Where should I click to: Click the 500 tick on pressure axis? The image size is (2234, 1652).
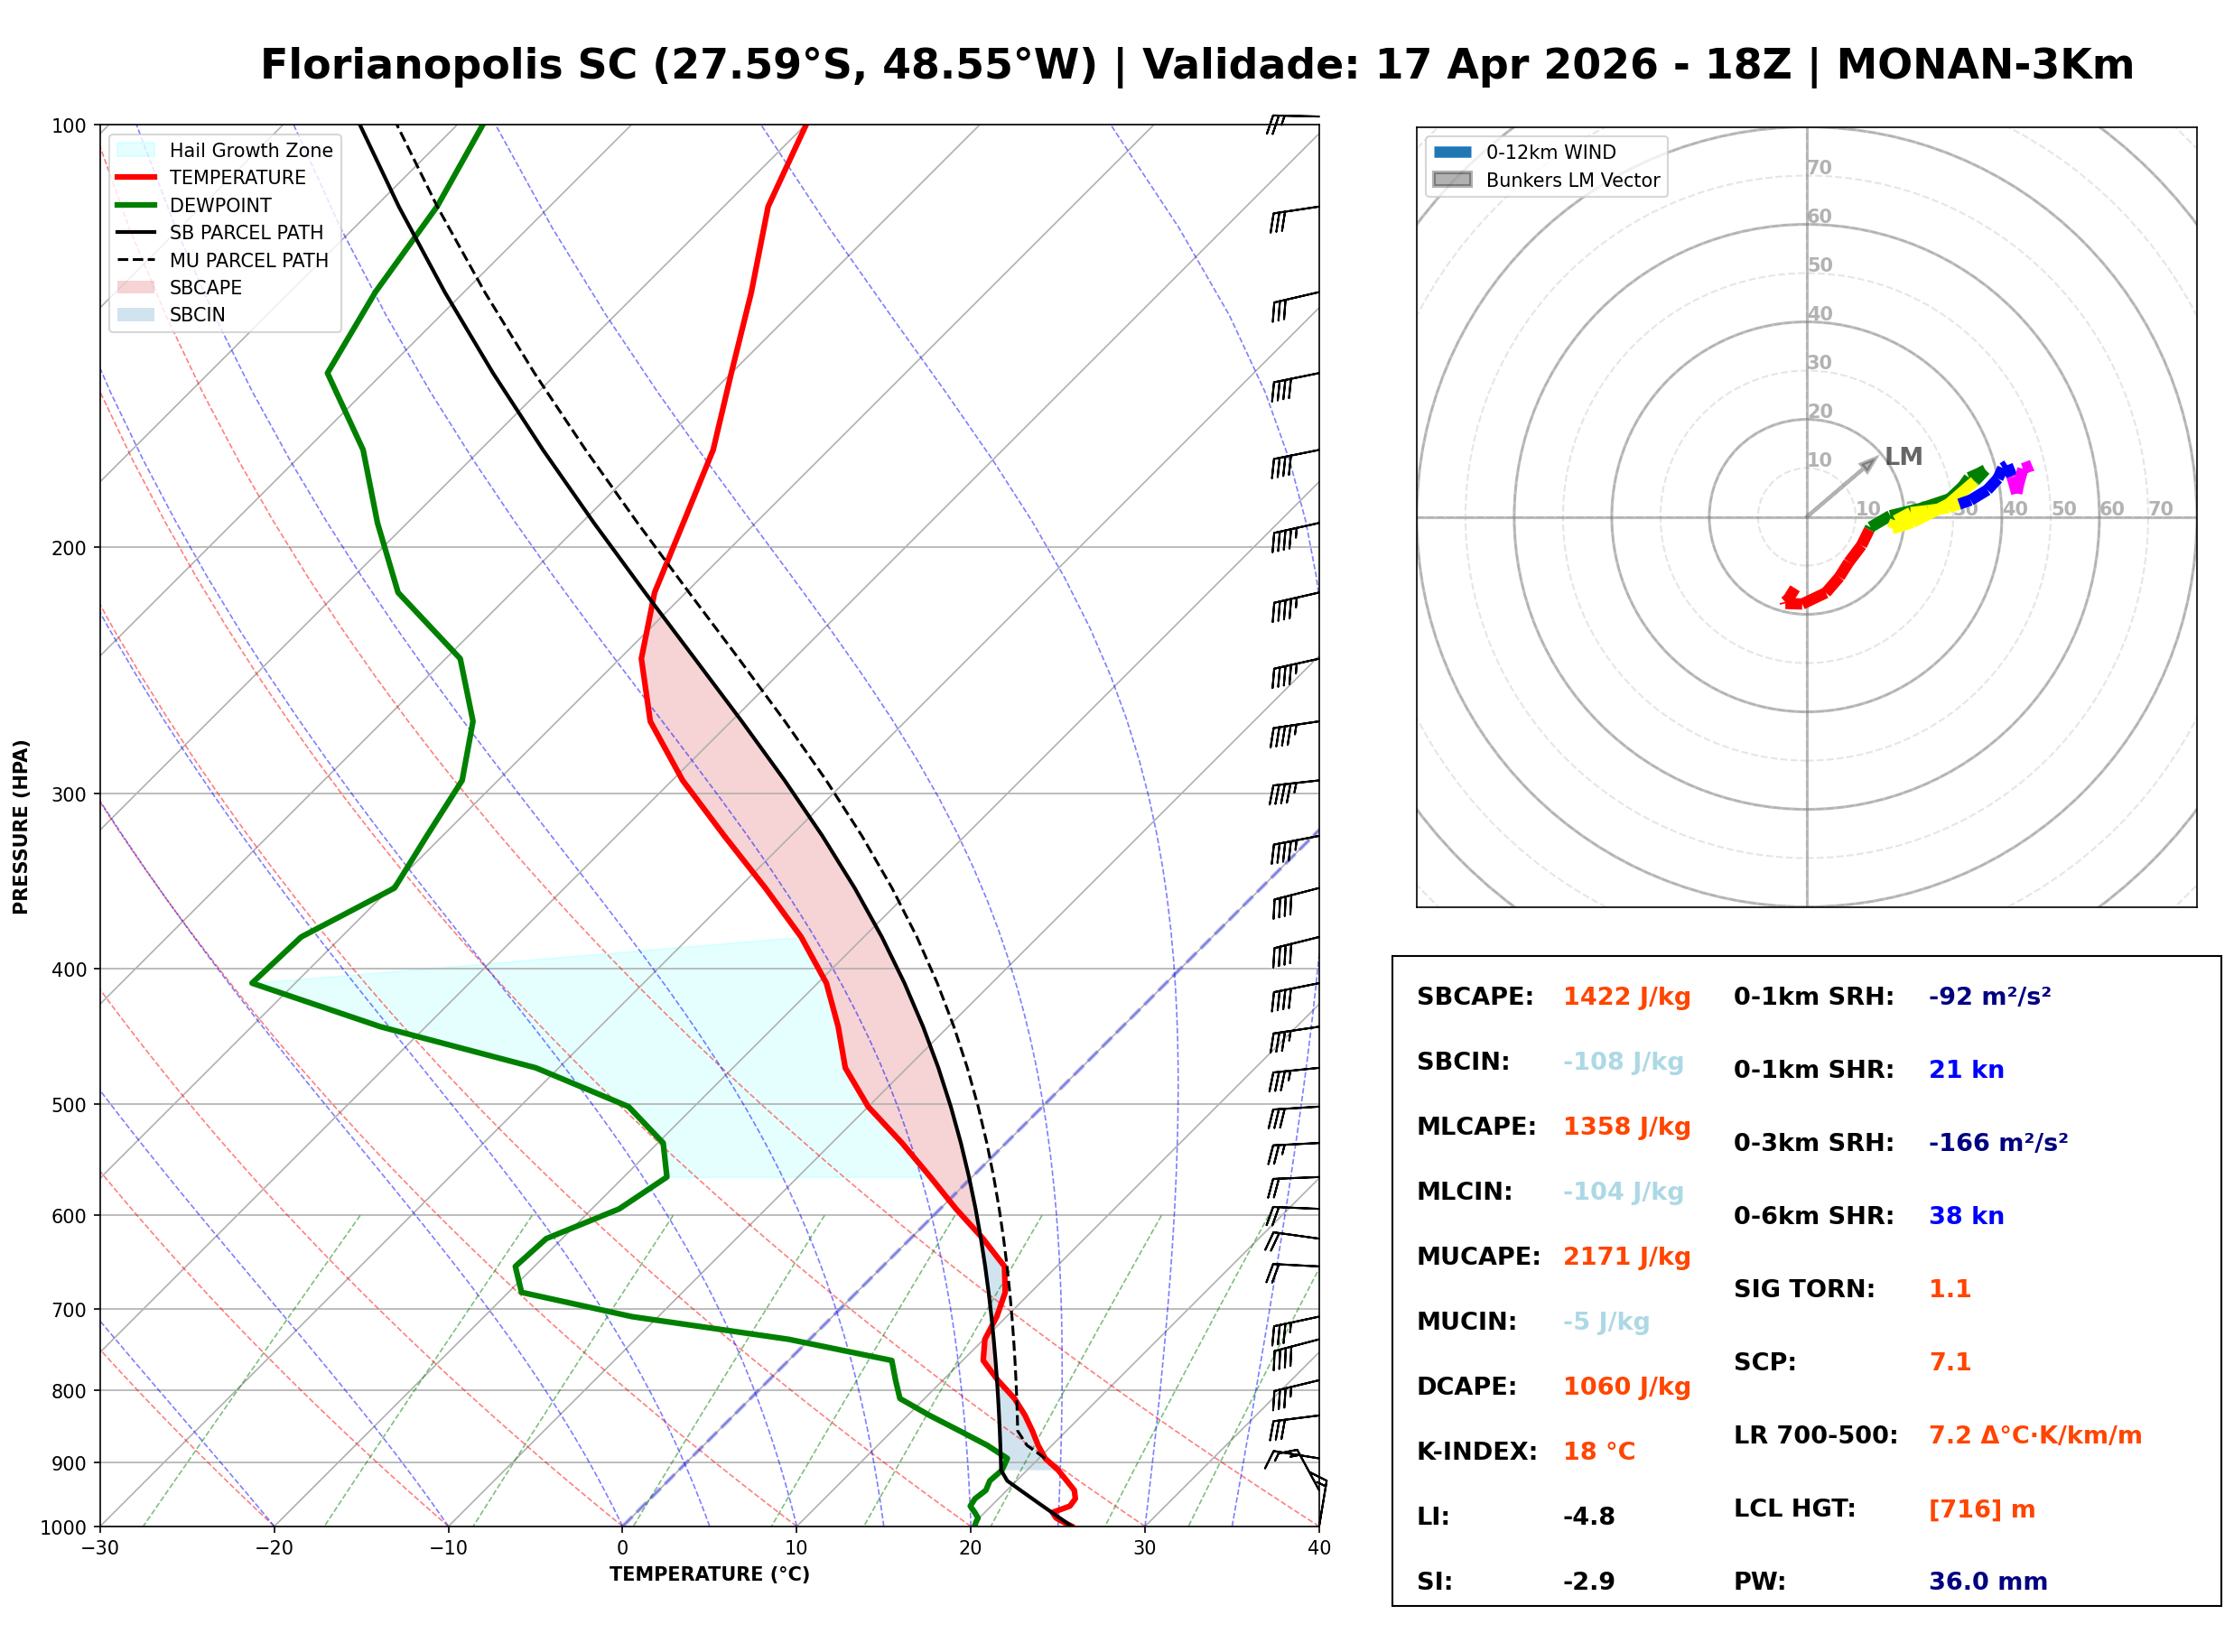tap(67, 1105)
